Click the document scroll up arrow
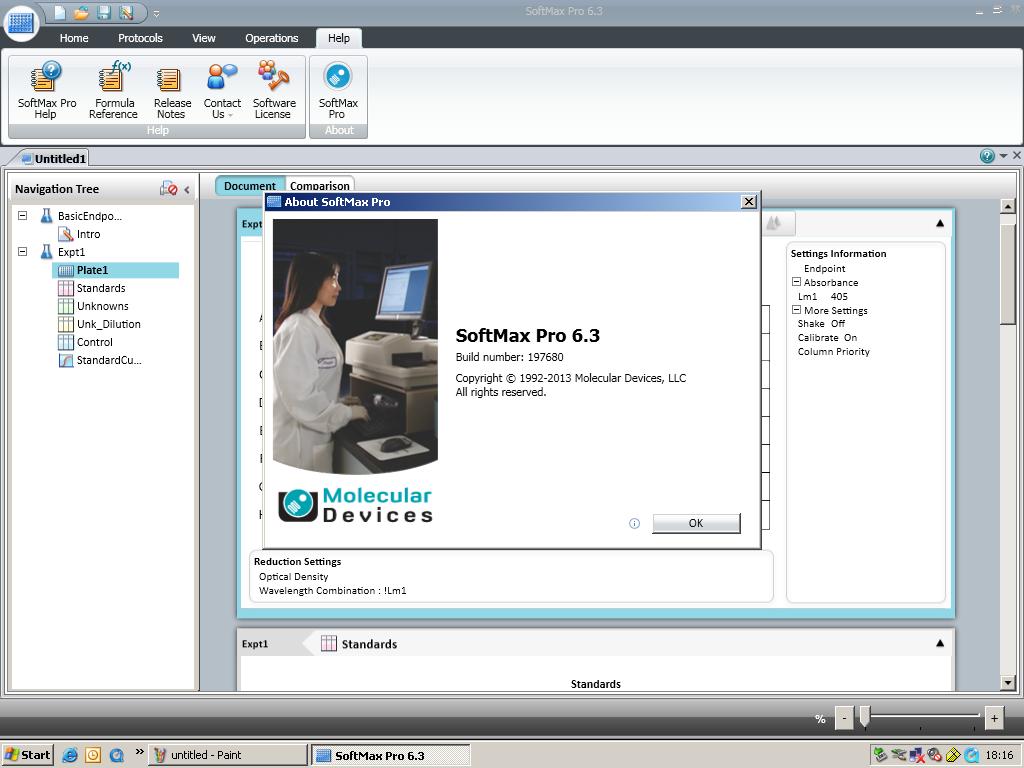 click(1008, 206)
